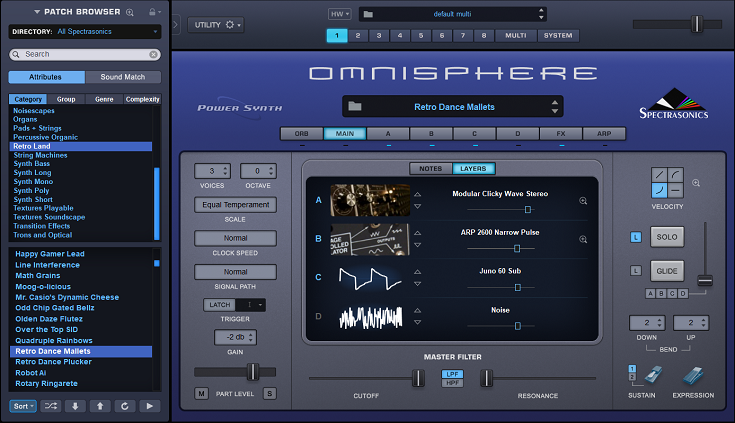The height and width of the screenshot is (423, 735).
Task: Switch to the NOTES view tab
Action: (x=431, y=169)
